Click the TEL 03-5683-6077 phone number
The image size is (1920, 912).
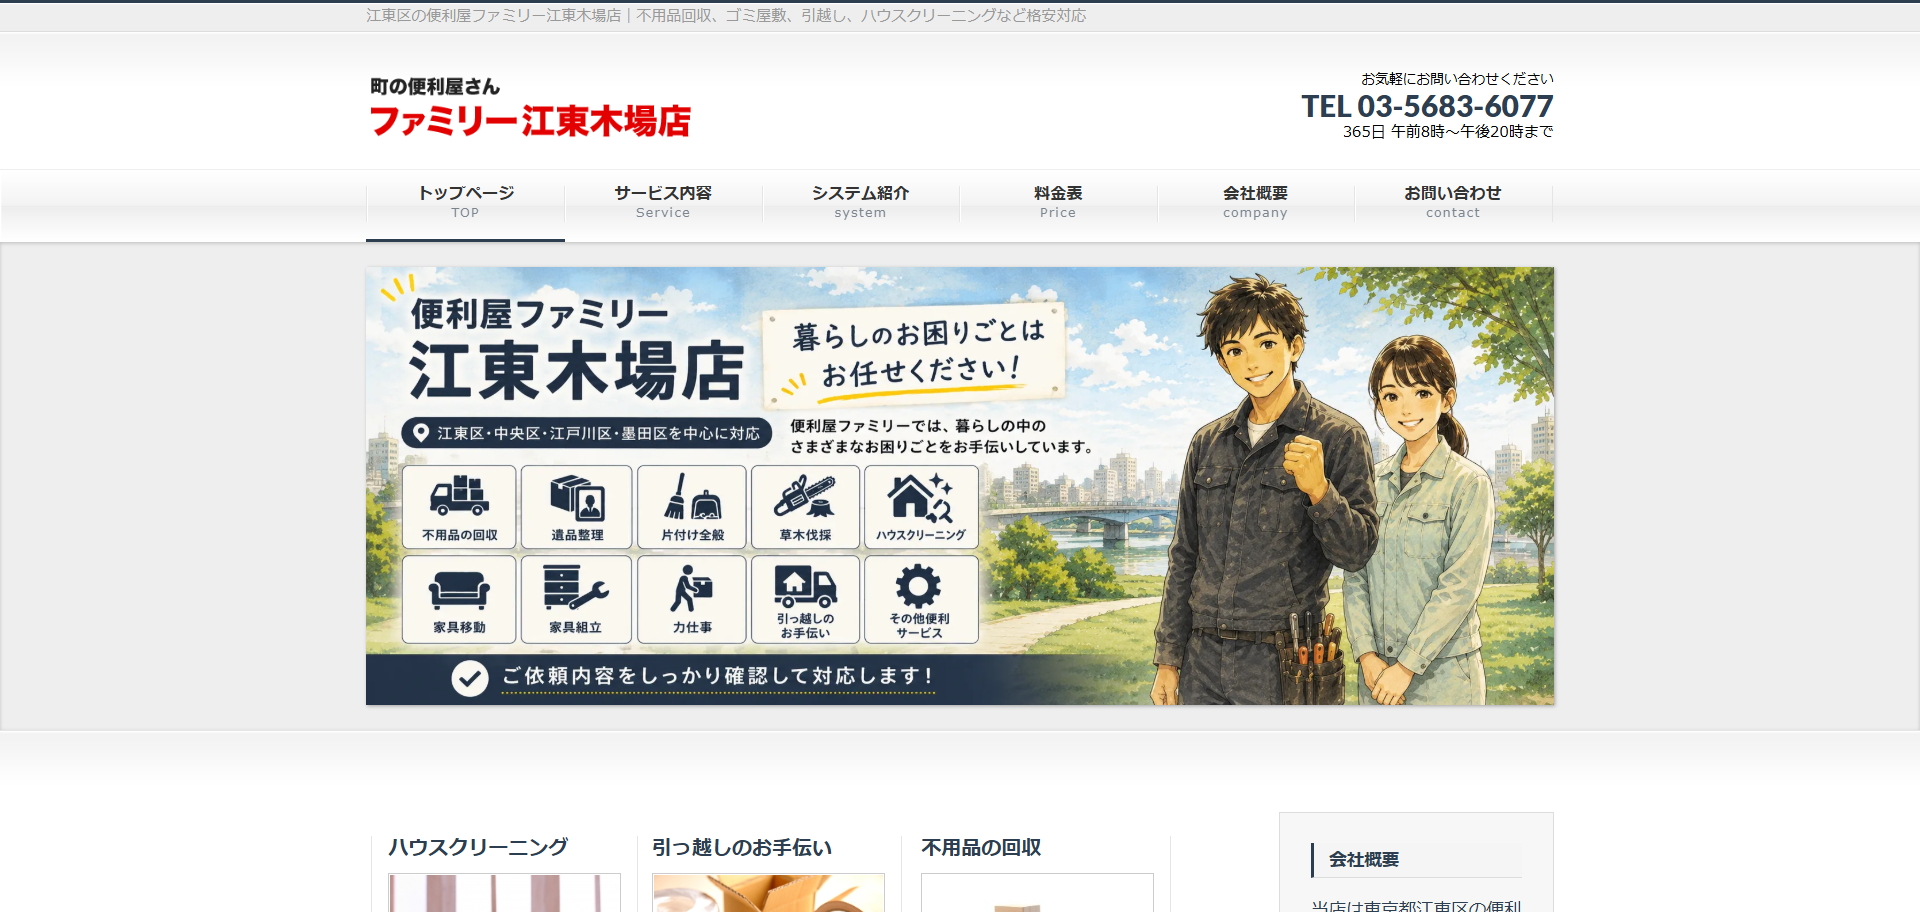click(x=1427, y=106)
